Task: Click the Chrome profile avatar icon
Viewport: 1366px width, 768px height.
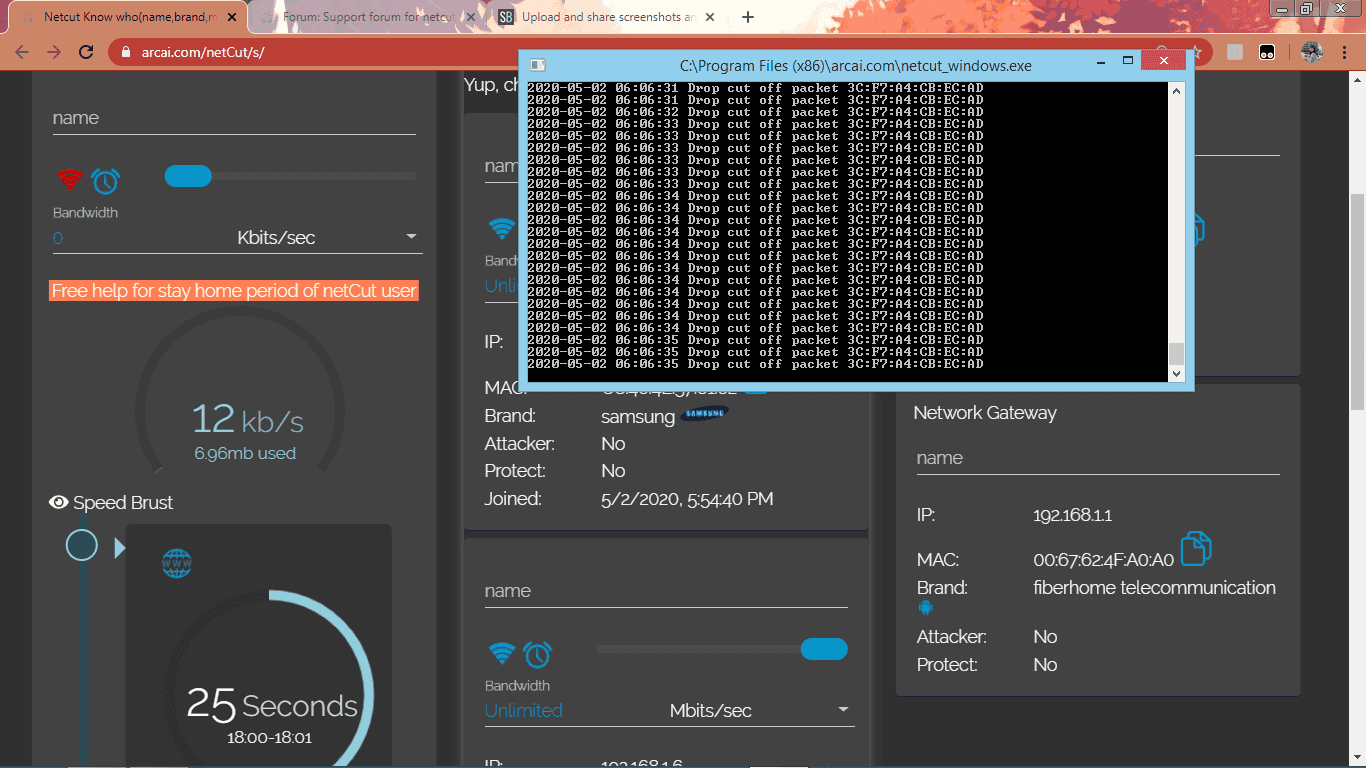Action: 1312,52
